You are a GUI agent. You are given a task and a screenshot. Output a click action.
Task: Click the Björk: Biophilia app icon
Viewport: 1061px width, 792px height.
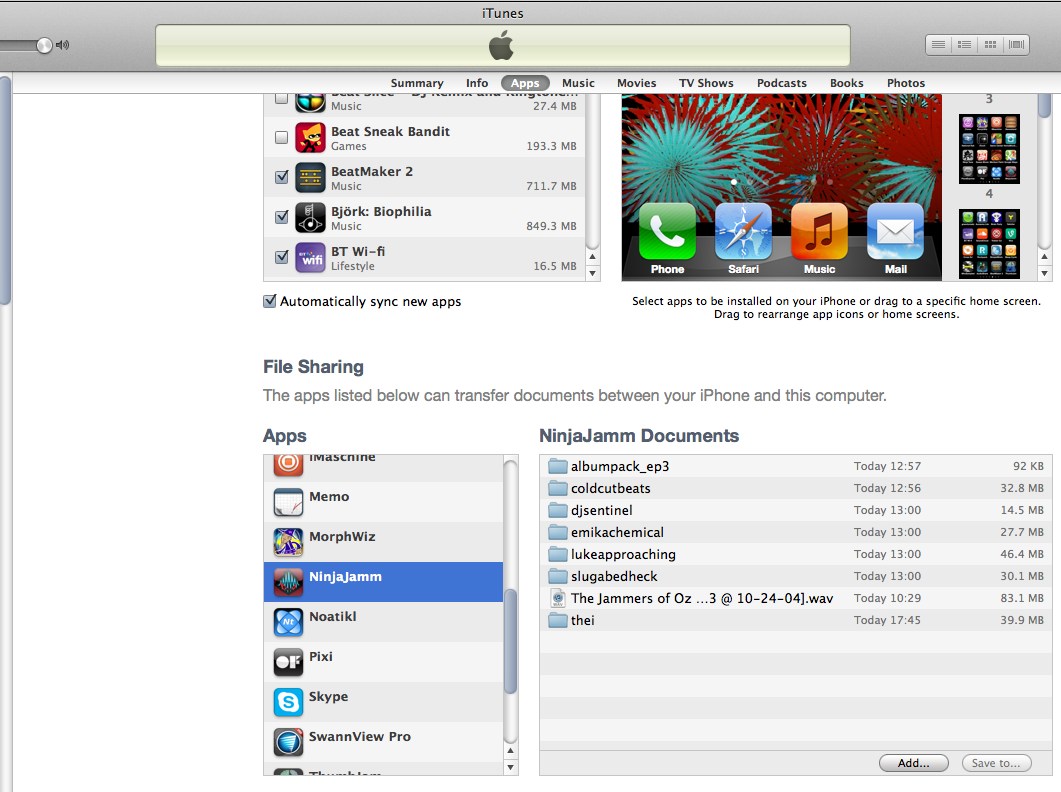click(310, 217)
